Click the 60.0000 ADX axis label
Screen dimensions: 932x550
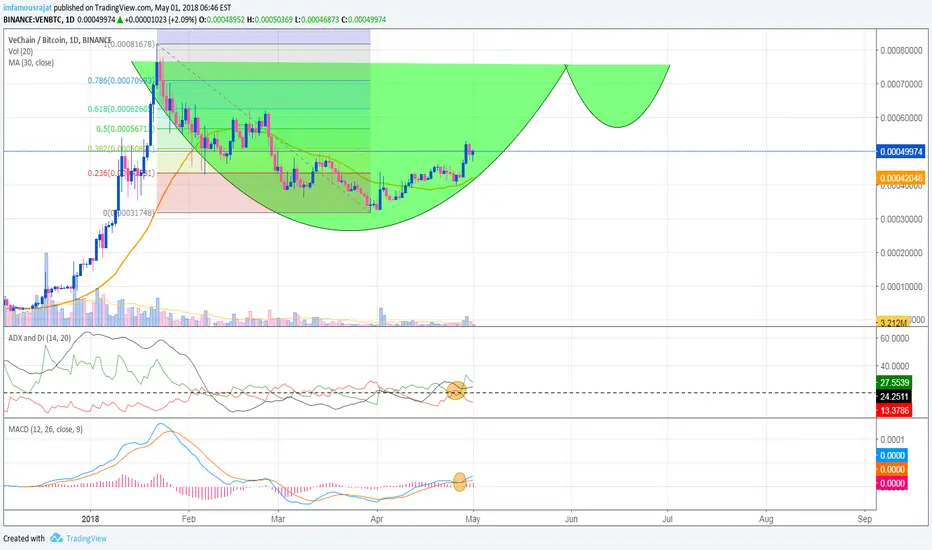point(895,338)
